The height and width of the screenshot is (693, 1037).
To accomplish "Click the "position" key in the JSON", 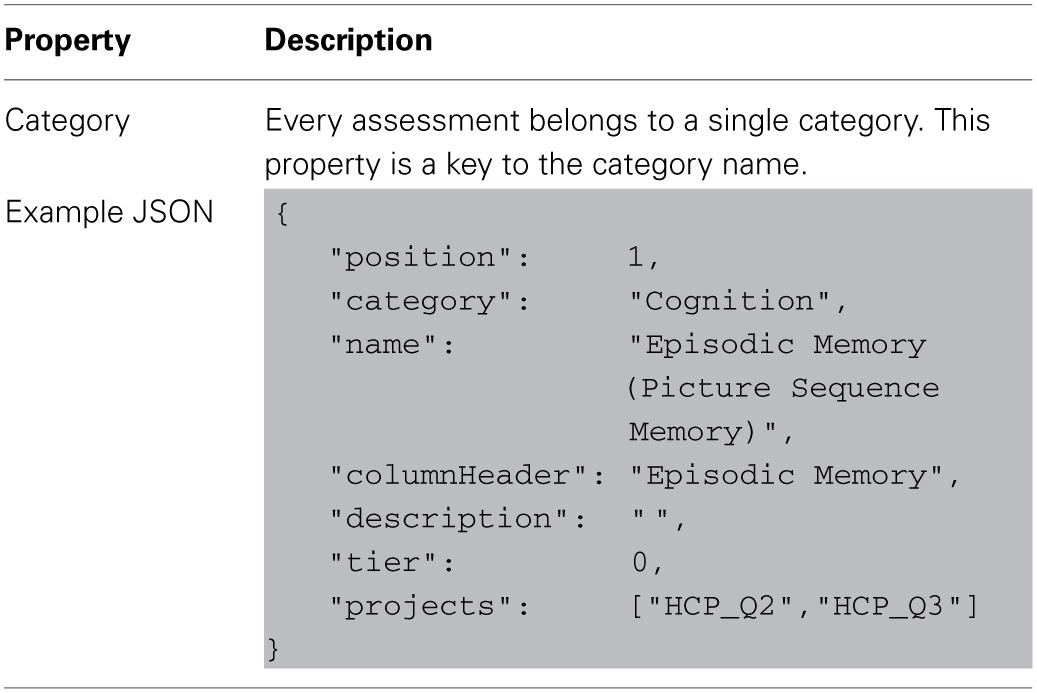I will point(429,257).
